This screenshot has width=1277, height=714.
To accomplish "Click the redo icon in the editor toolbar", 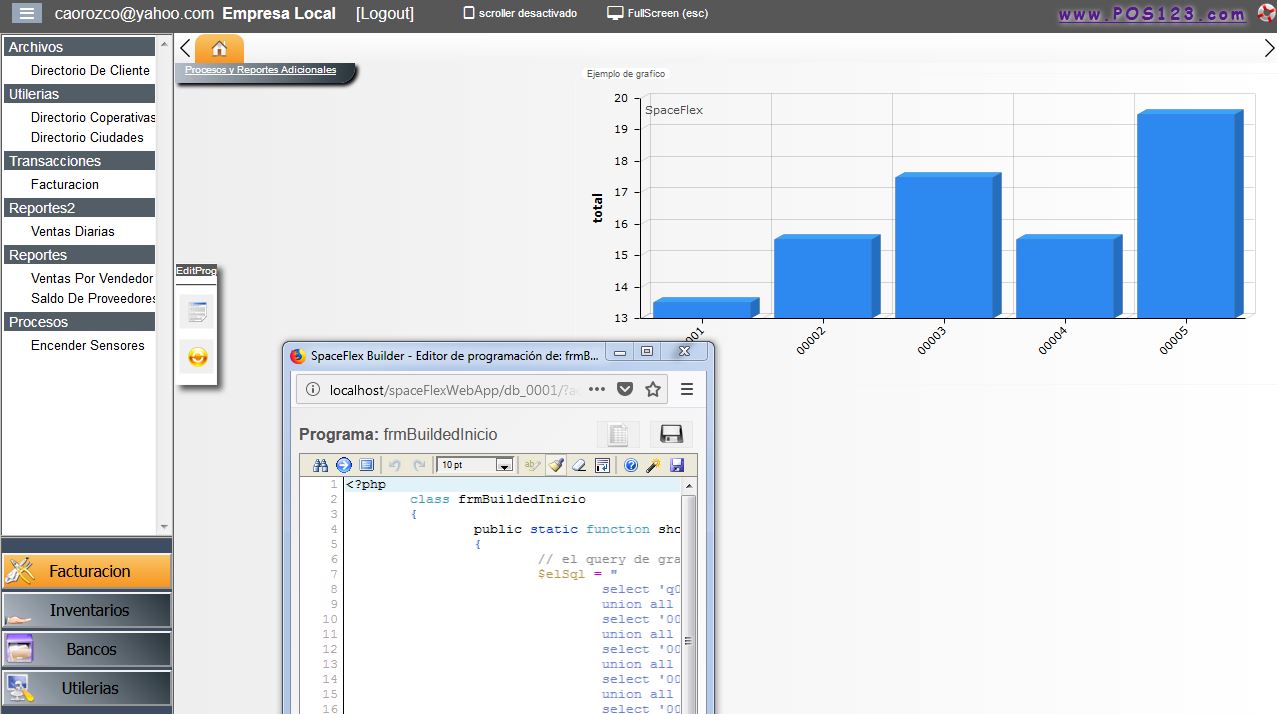I will click(x=419, y=465).
